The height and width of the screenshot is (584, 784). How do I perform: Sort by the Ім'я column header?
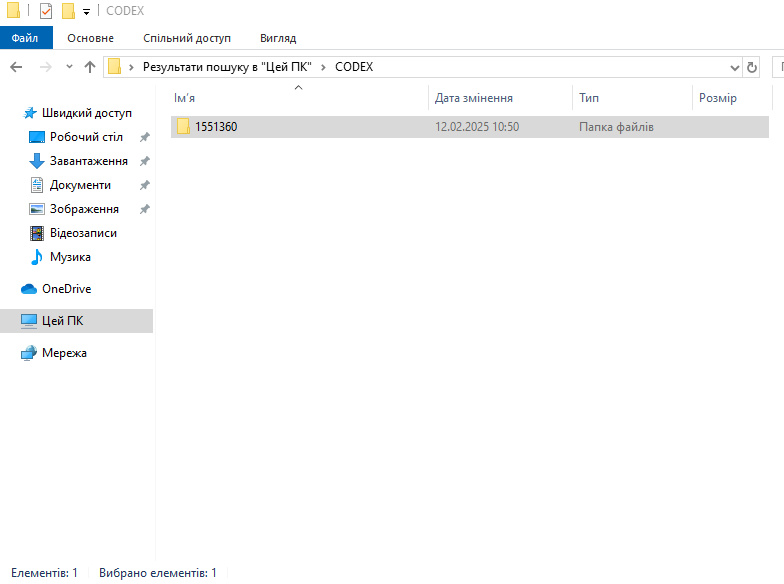[185, 98]
